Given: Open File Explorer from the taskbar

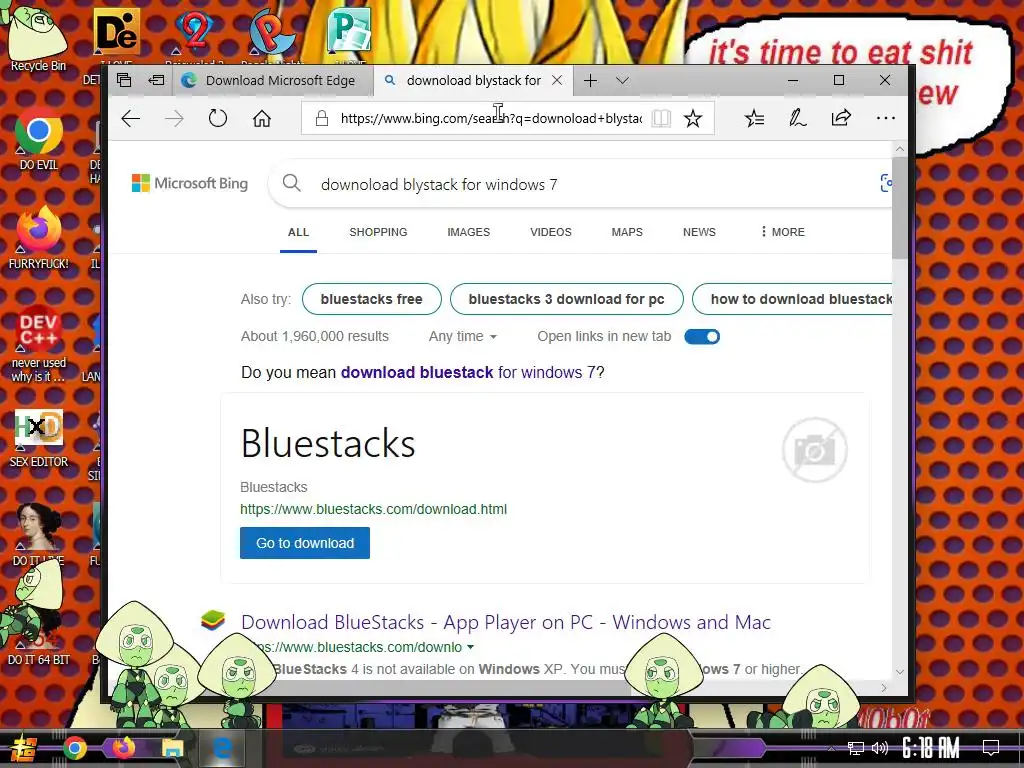Looking at the screenshot, I should 172,748.
